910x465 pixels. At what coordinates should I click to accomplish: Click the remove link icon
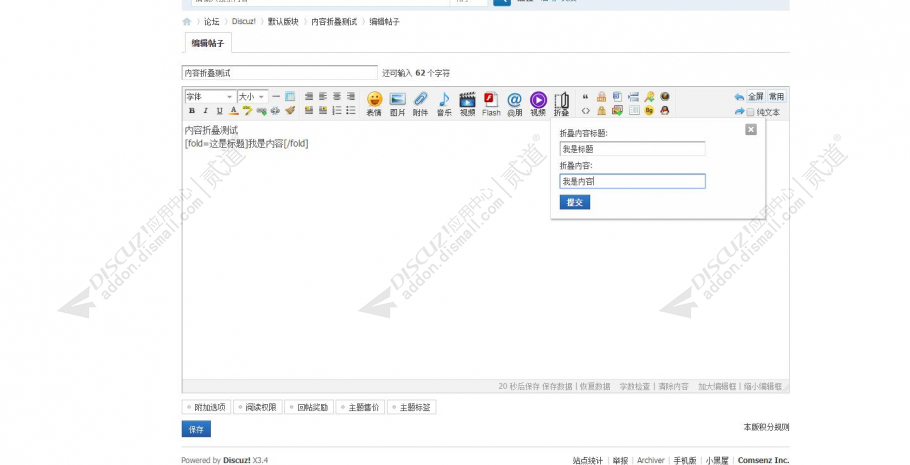pyautogui.click(x=275, y=110)
